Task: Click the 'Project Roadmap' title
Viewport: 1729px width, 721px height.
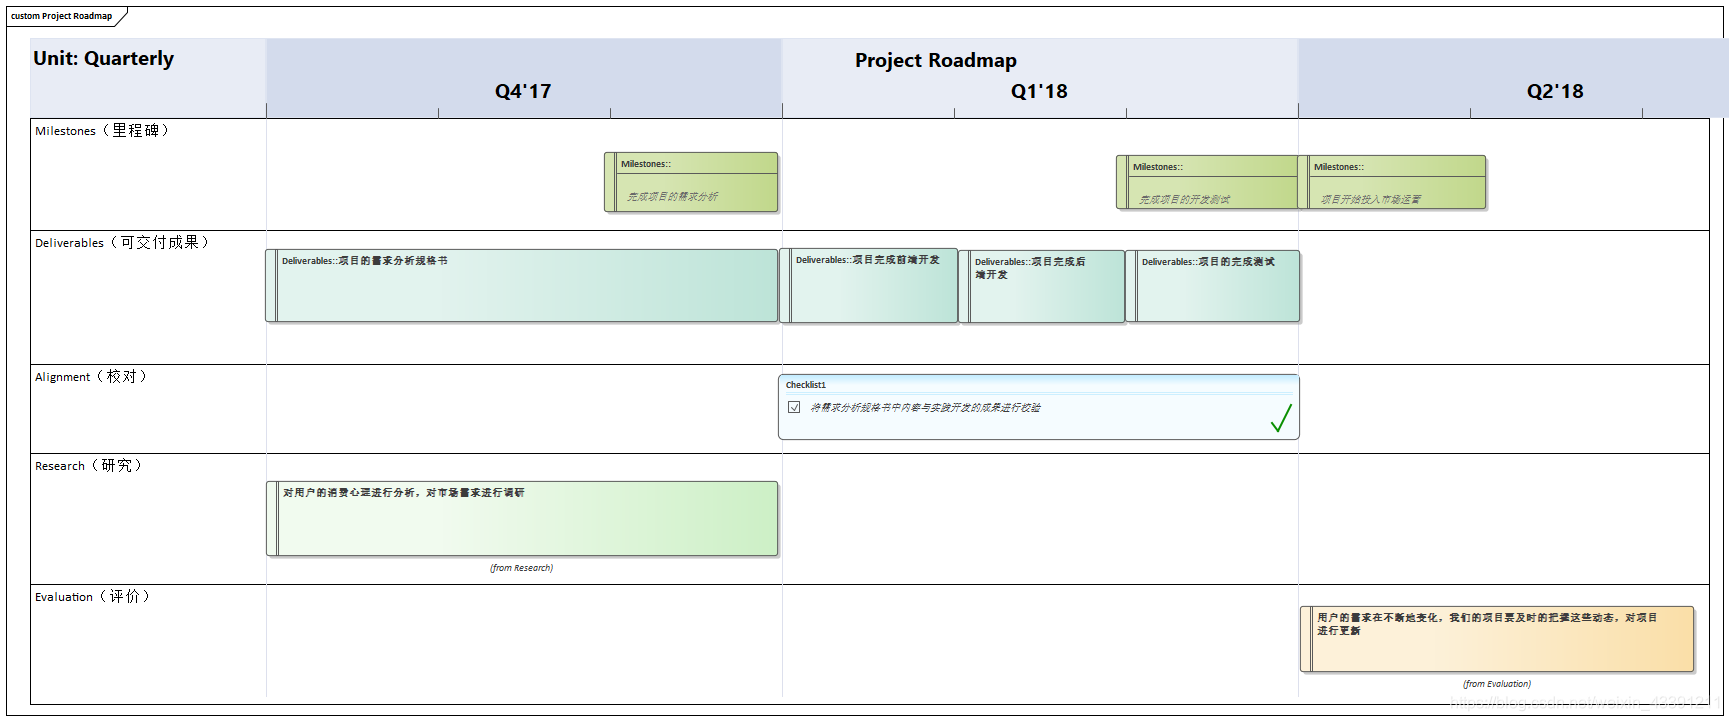Action: pyautogui.click(x=936, y=60)
